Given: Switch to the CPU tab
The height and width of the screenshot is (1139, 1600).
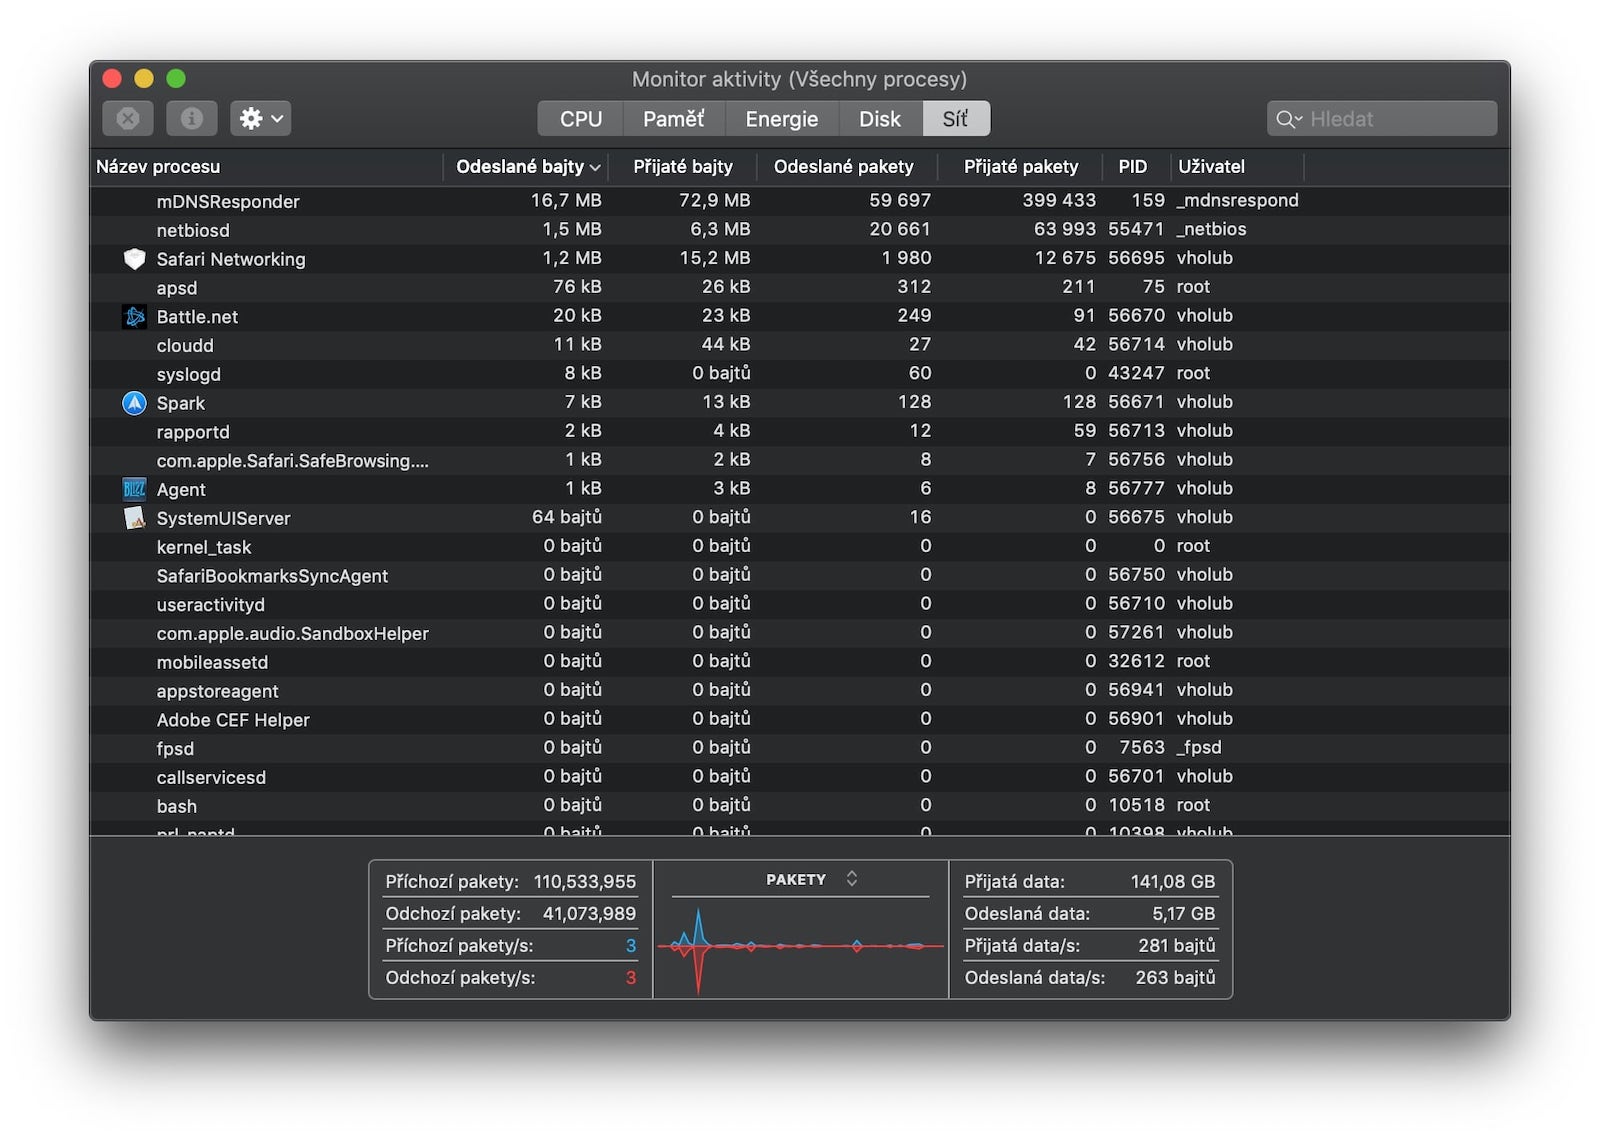Looking at the screenshot, I should click(580, 119).
